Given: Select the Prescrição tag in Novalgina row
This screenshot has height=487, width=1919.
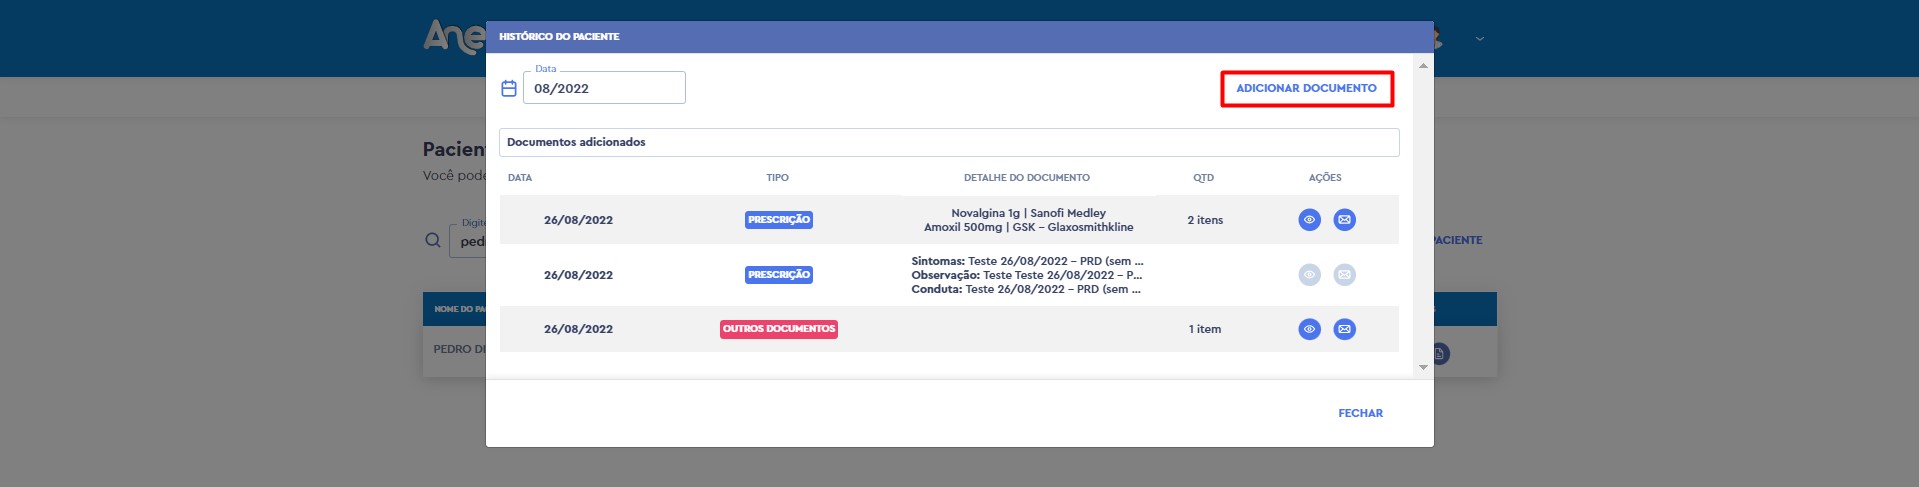Looking at the screenshot, I should tap(779, 220).
